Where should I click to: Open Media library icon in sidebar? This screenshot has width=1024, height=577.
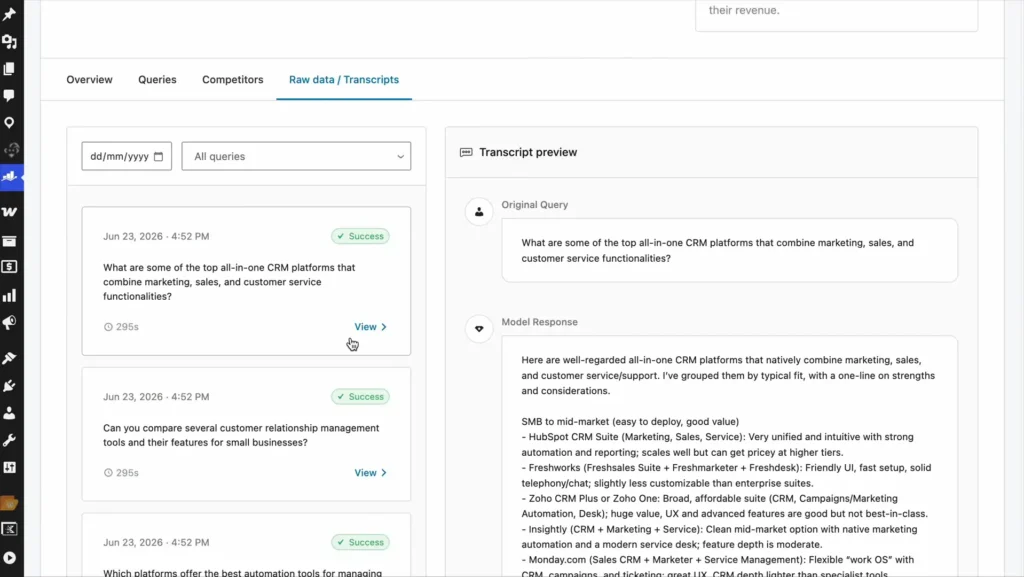9,42
